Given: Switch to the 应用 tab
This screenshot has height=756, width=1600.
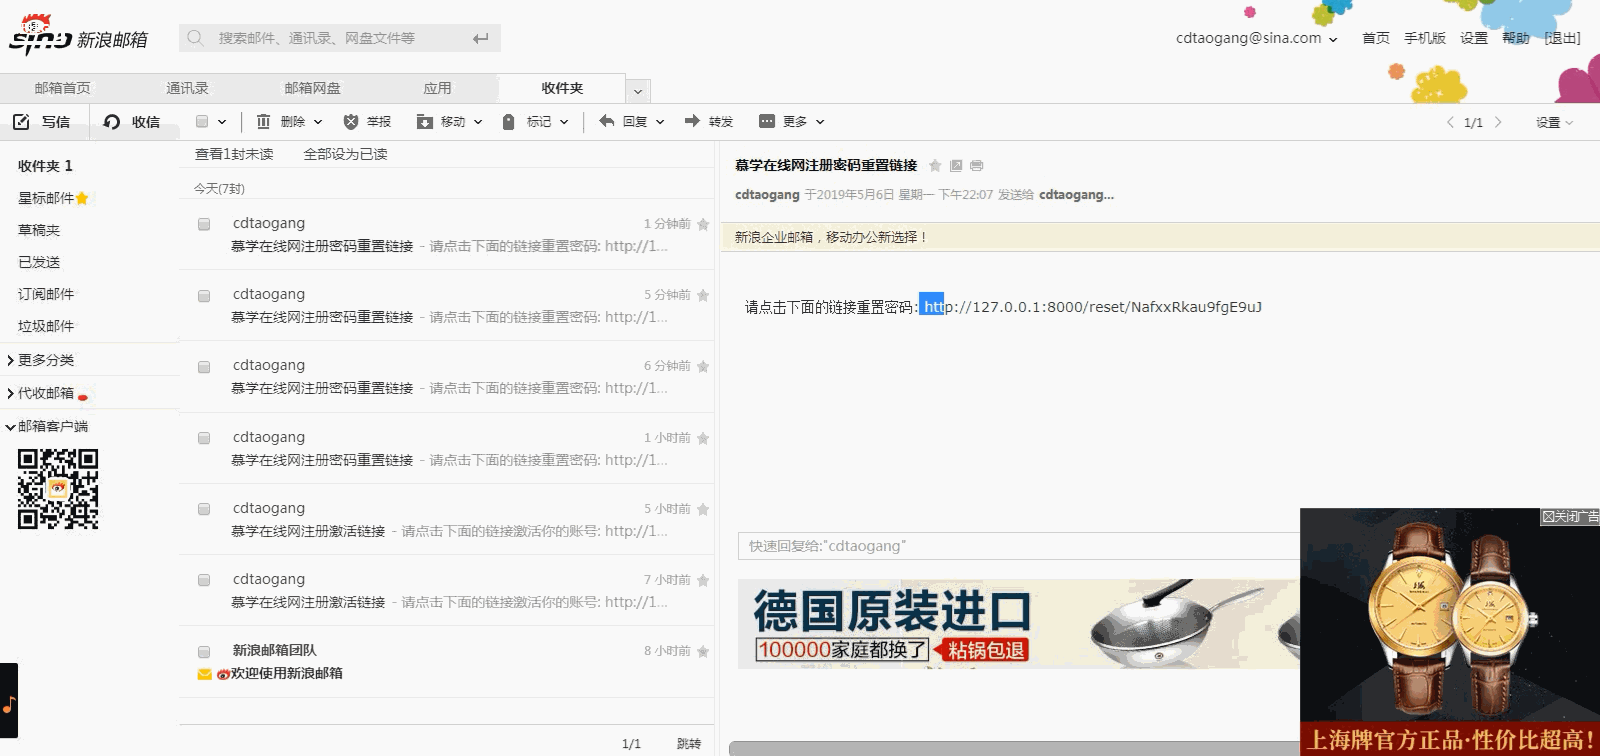Looking at the screenshot, I should click(x=437, y=88).
